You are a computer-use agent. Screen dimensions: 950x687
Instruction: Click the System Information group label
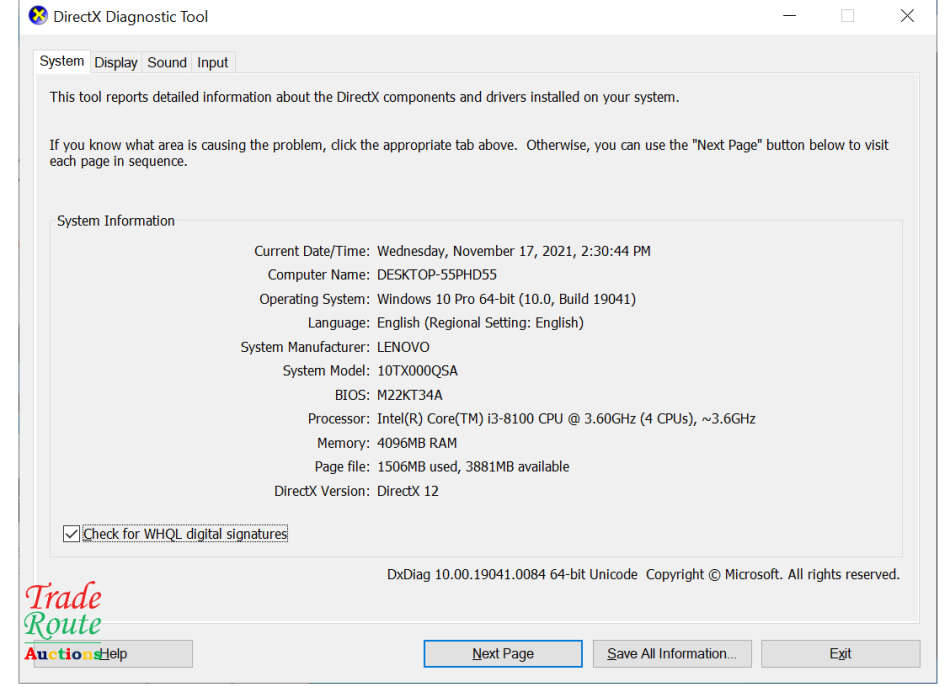(x=116, y=221)
